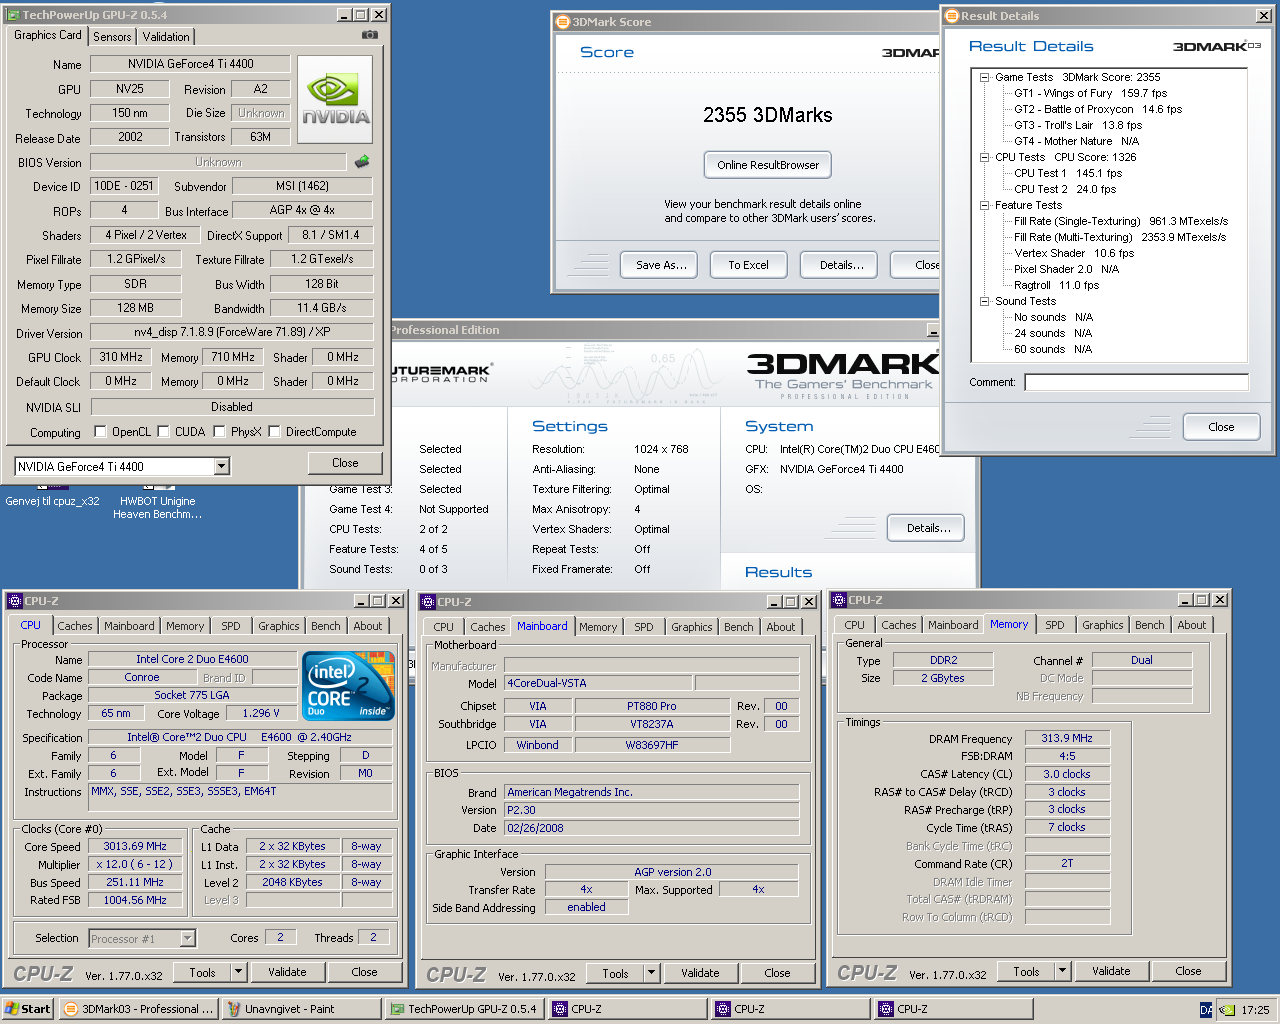Viewport: 1280px width, 1024px height.
Task: Click the language indicator in system tray
Action: (1206, 1010)
